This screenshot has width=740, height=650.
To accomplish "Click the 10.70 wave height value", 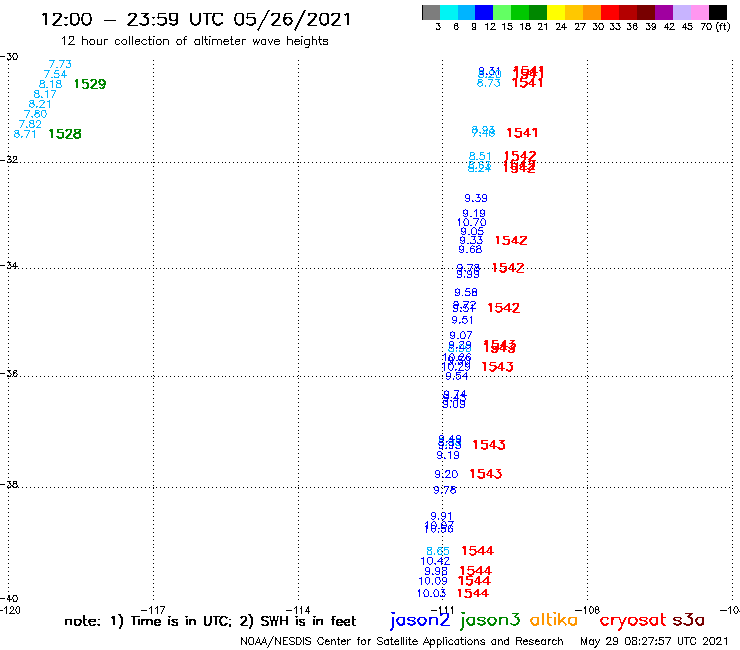I will tap(471, 222).
